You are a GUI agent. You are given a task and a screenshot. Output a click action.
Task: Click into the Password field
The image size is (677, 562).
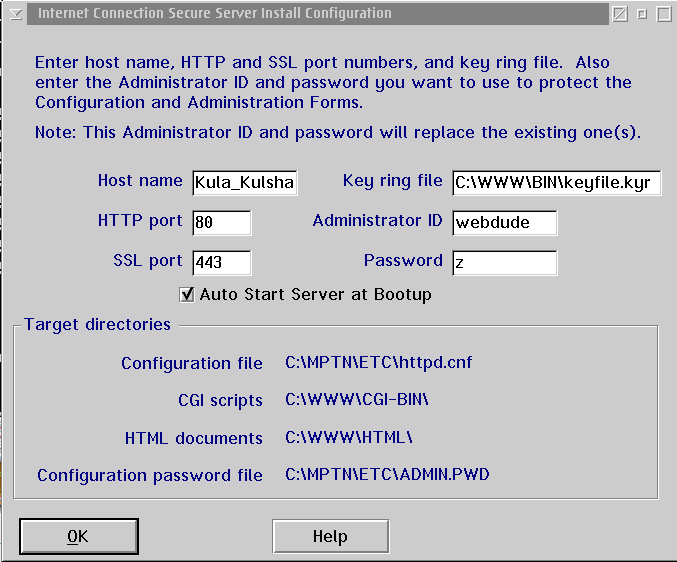pos(504,262)
